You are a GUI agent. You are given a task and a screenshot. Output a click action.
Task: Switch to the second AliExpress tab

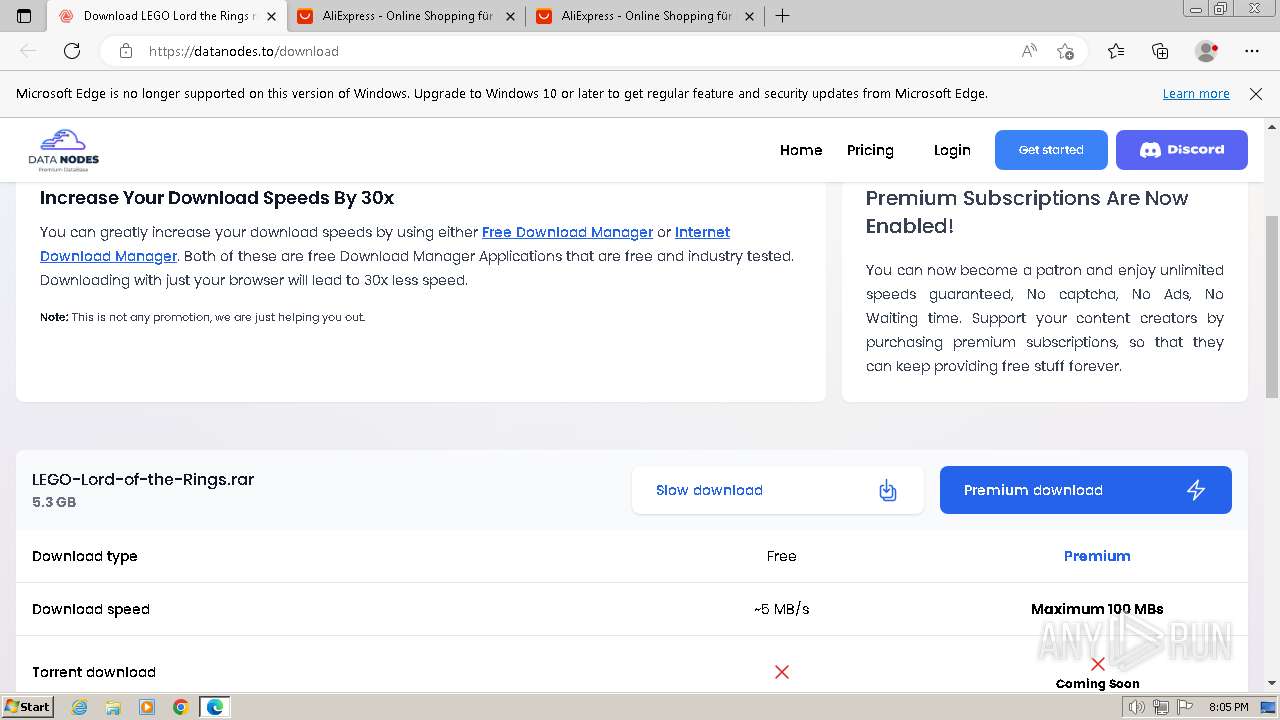point(646,16)
